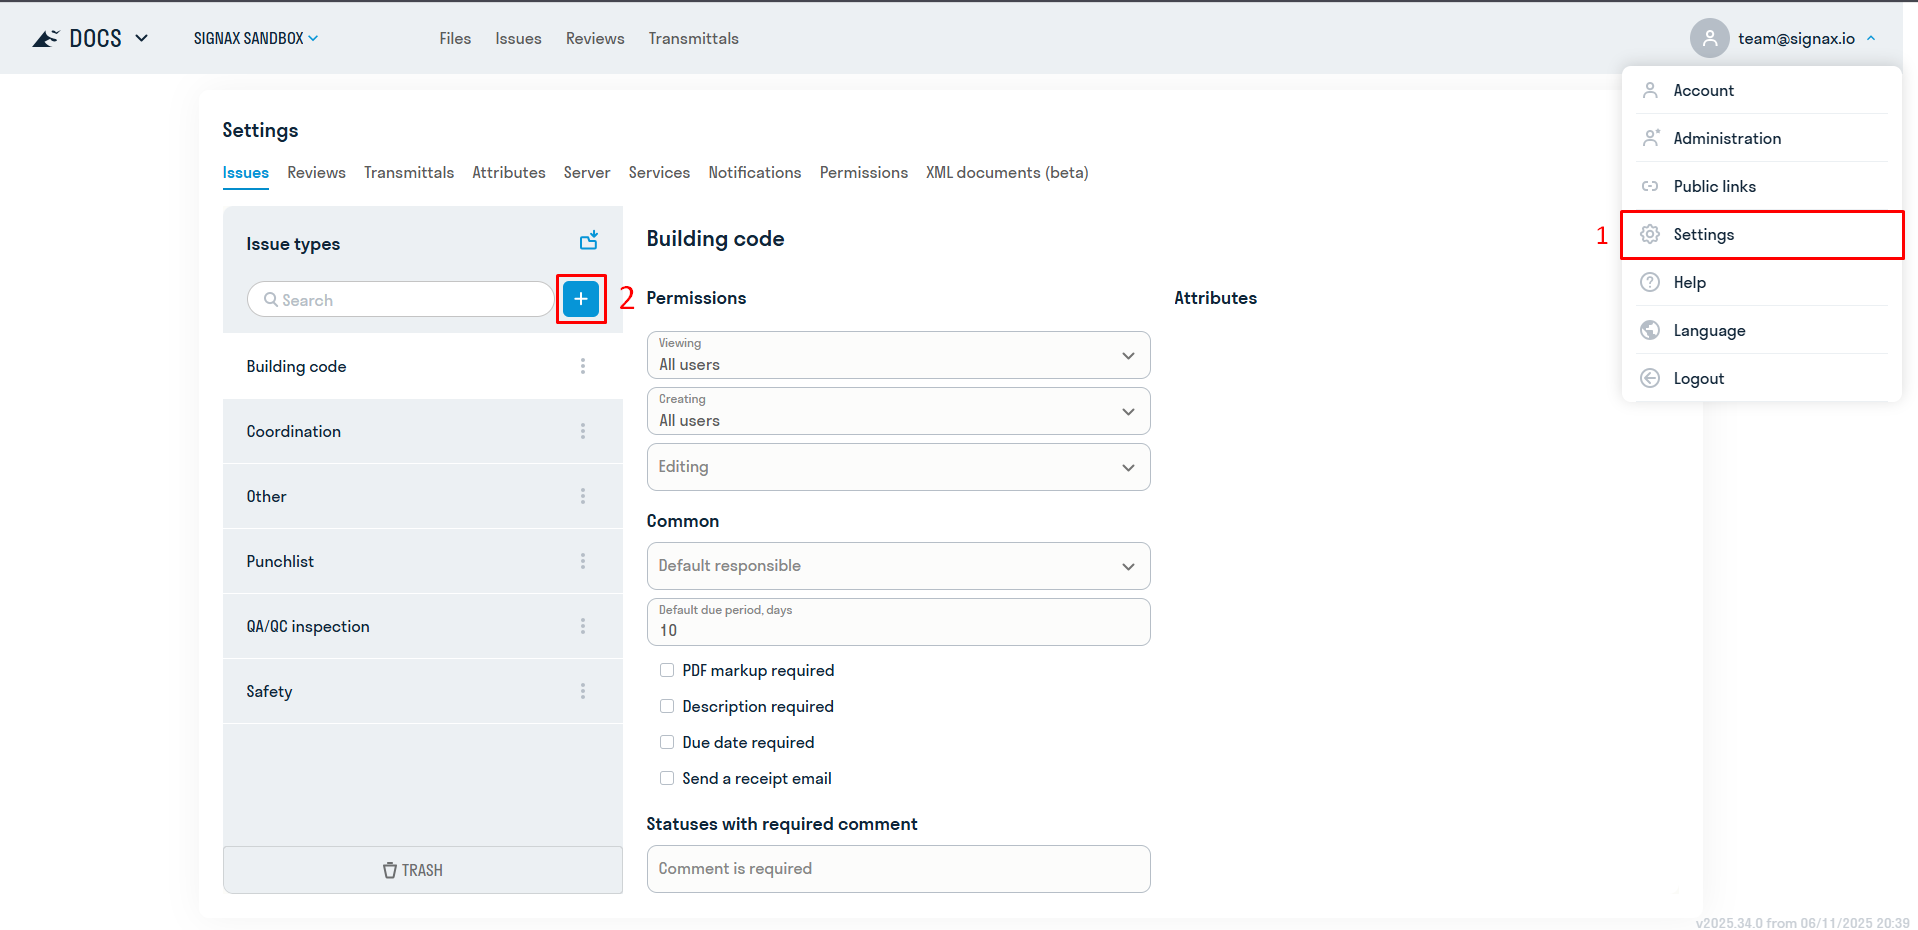
Task: Click the import issue types icon
Action: coord(589,240)
